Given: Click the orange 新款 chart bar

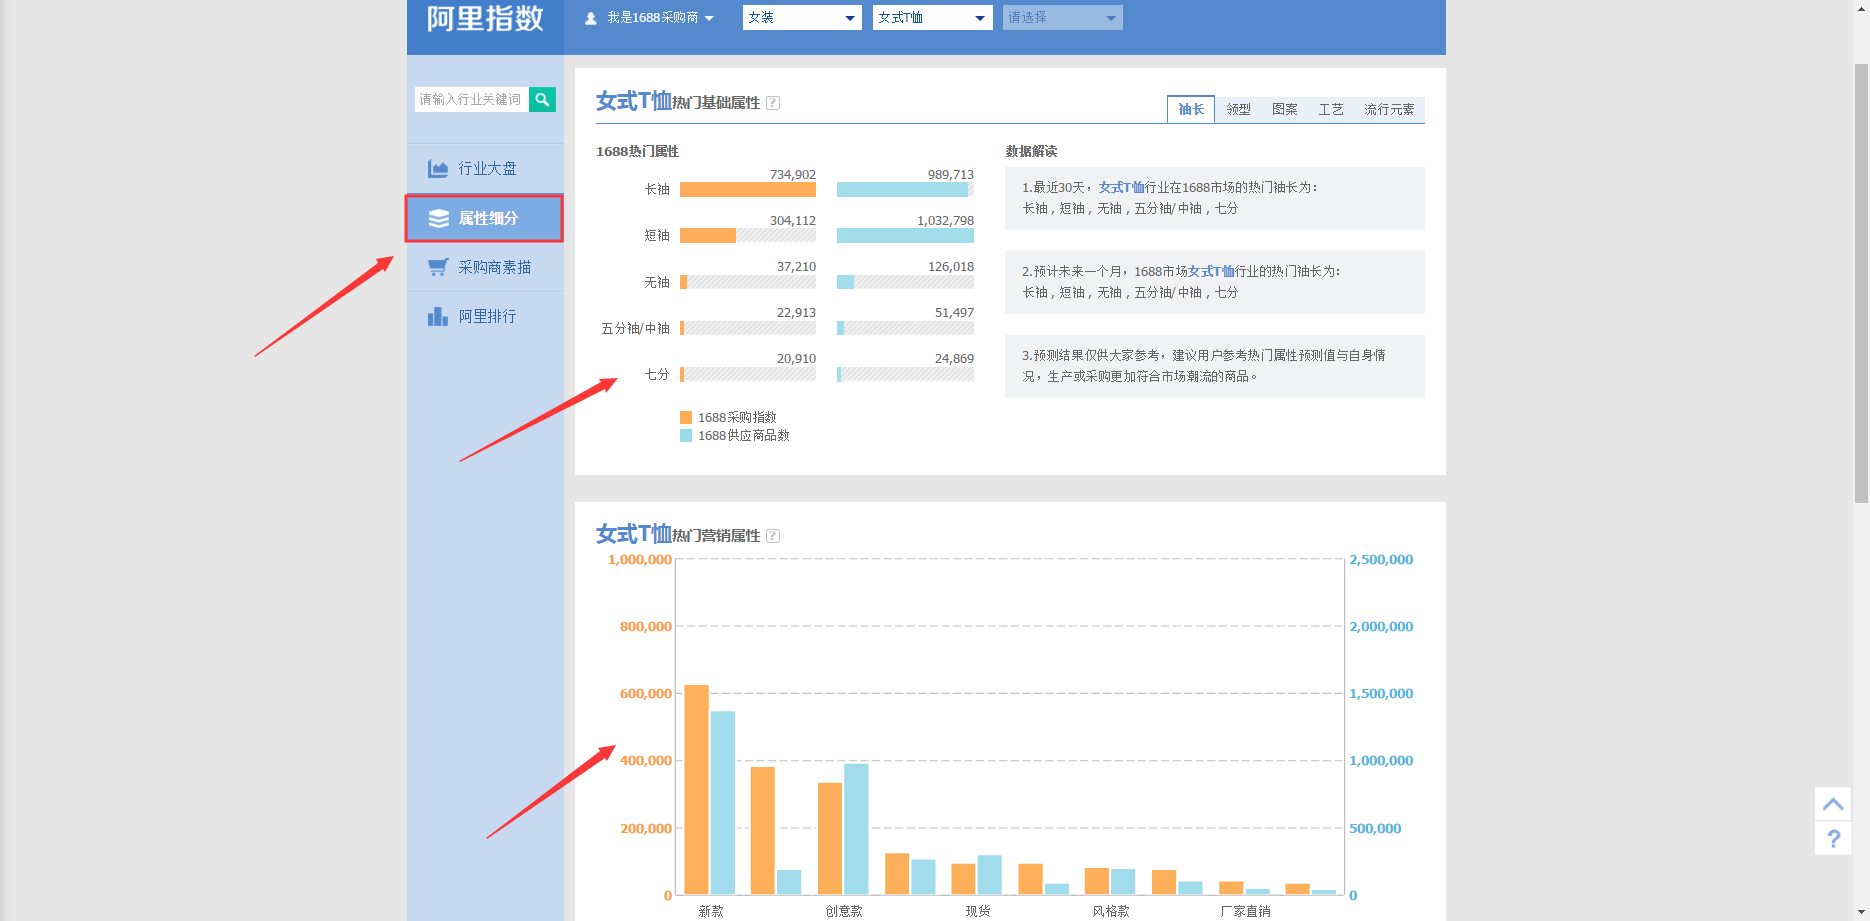Looking at the screenshot, I should point(697,790).
